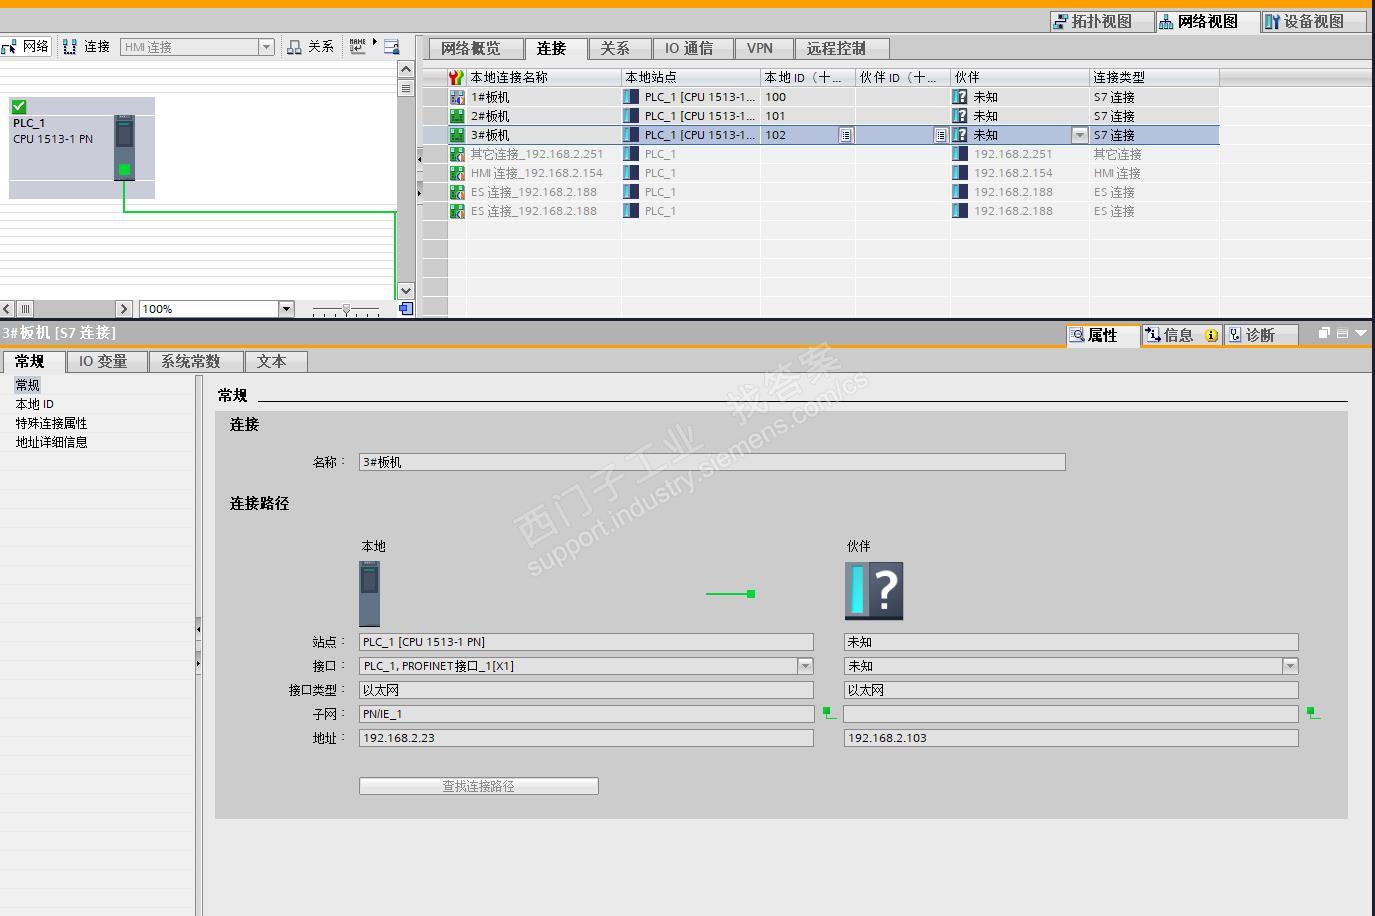Click the network view scroll-down arrow
The width and height of the screenshot is (1375, 916).
tap(405, 290)
